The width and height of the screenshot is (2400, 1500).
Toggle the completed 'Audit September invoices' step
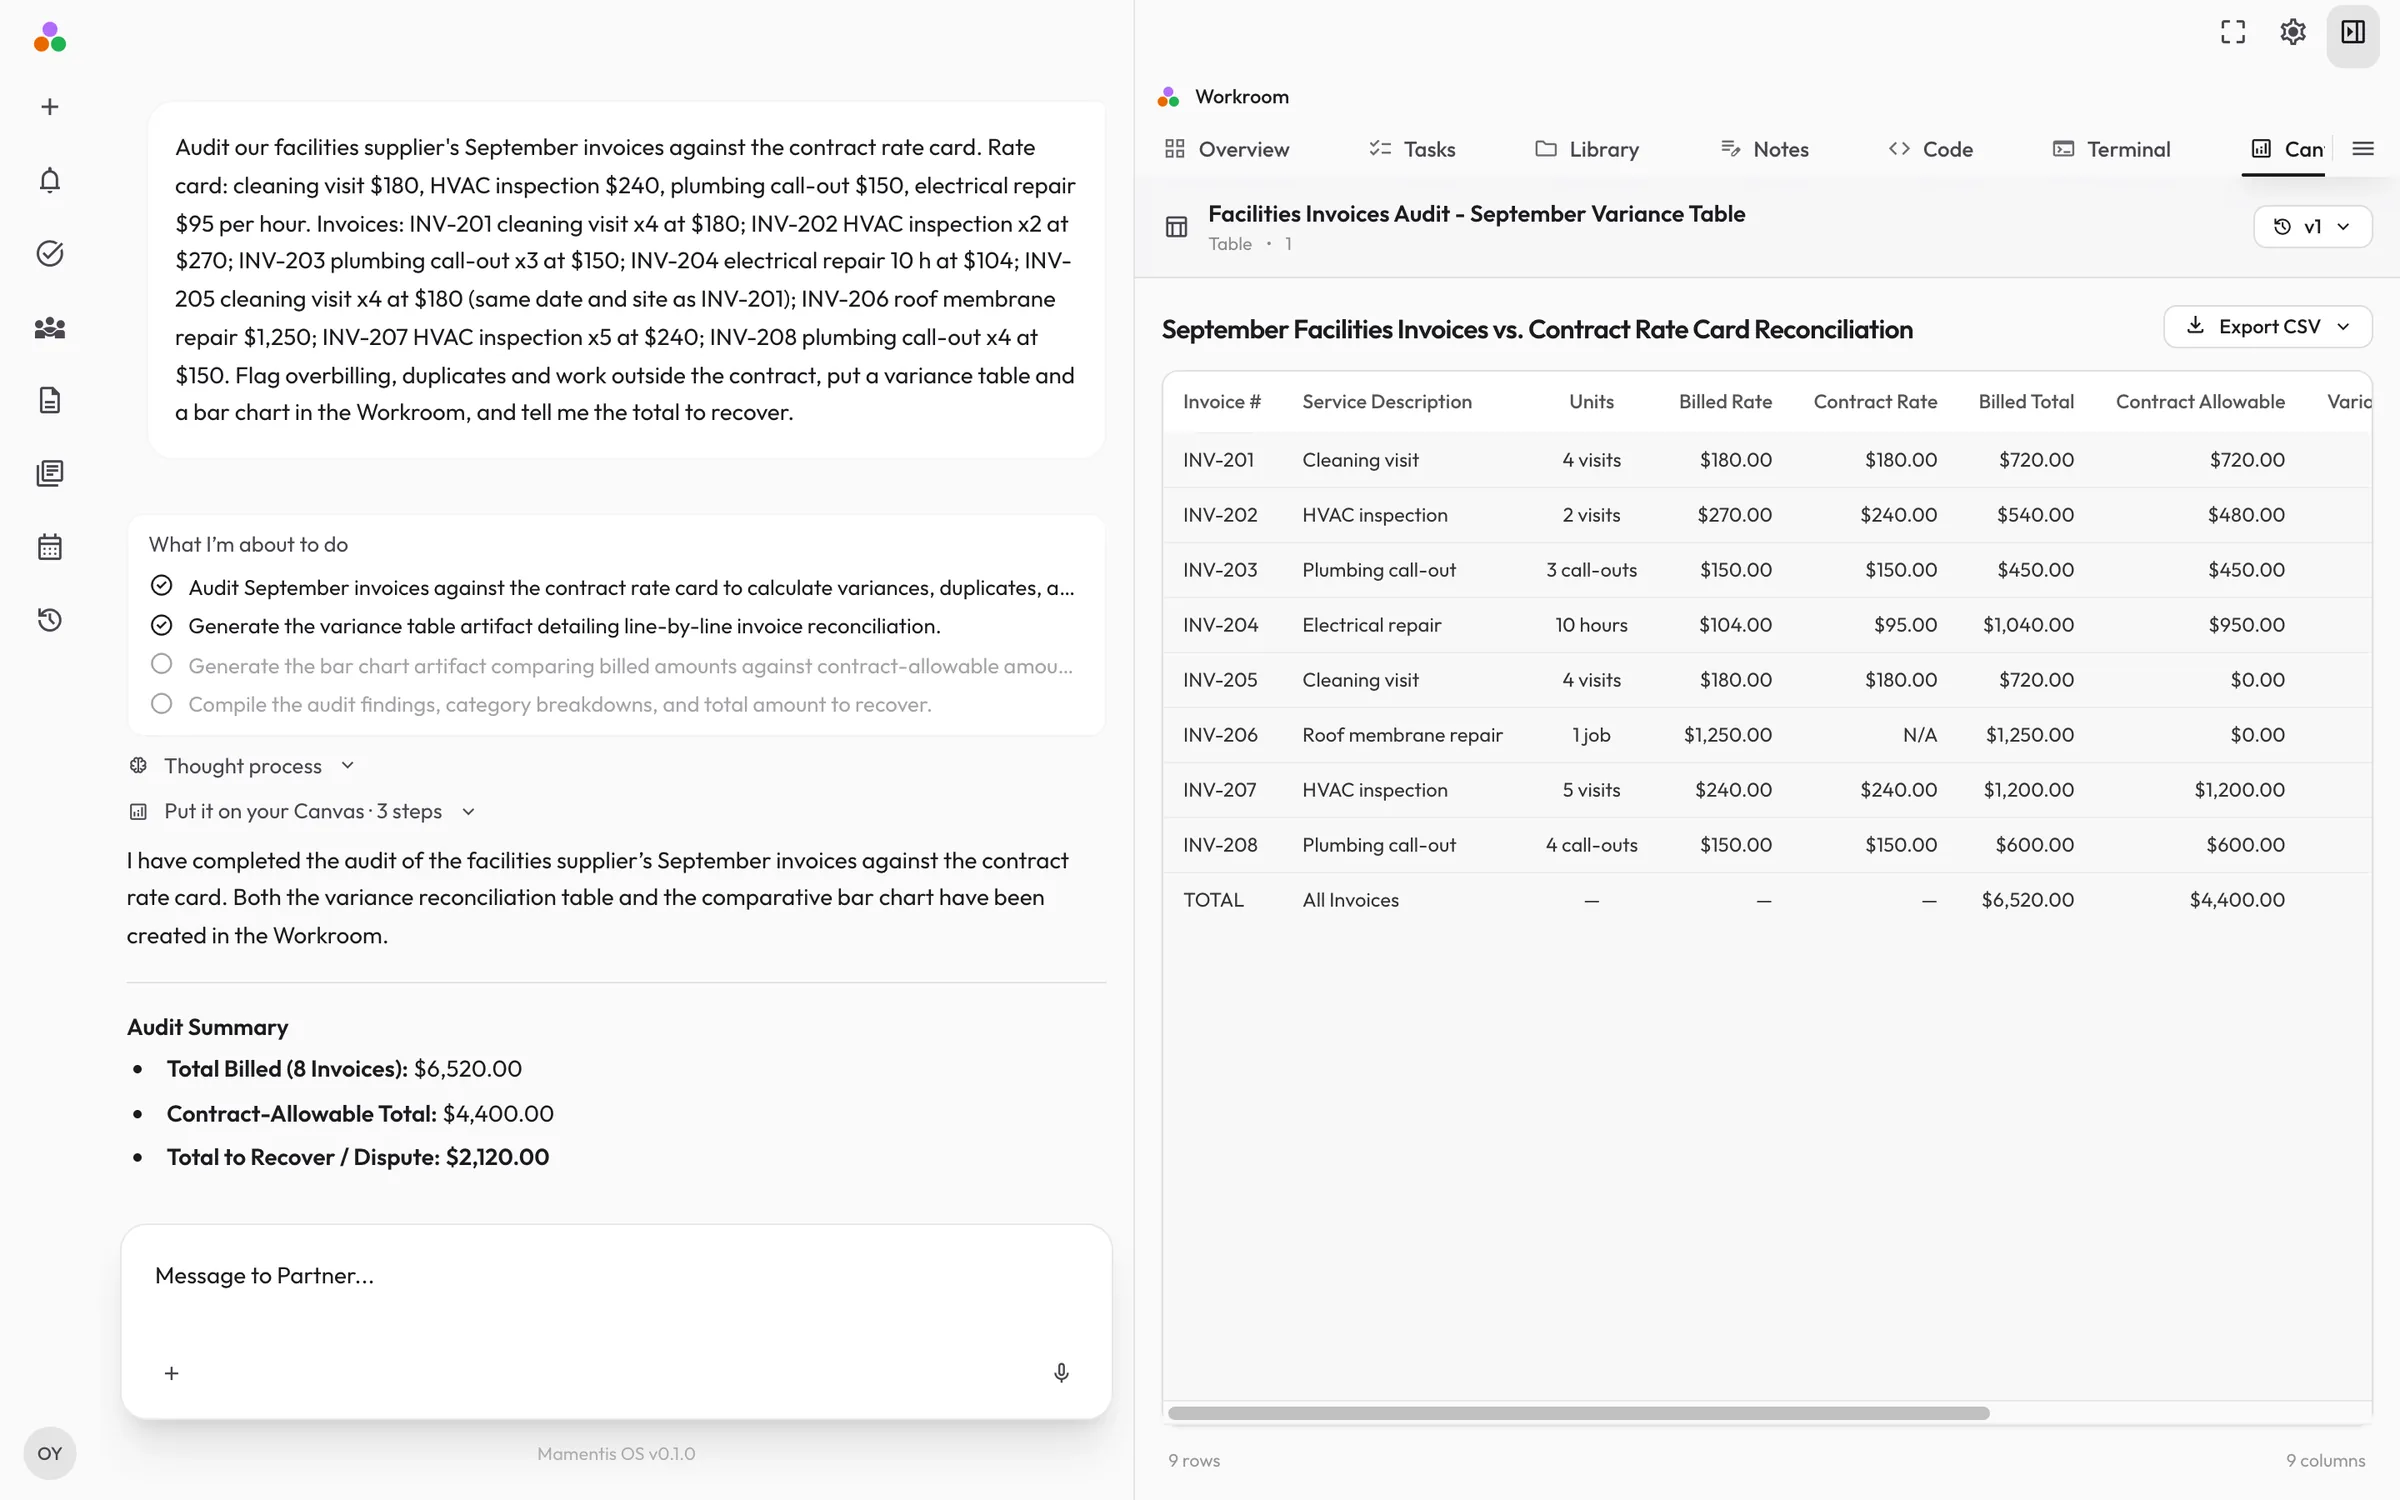[161, 586]
